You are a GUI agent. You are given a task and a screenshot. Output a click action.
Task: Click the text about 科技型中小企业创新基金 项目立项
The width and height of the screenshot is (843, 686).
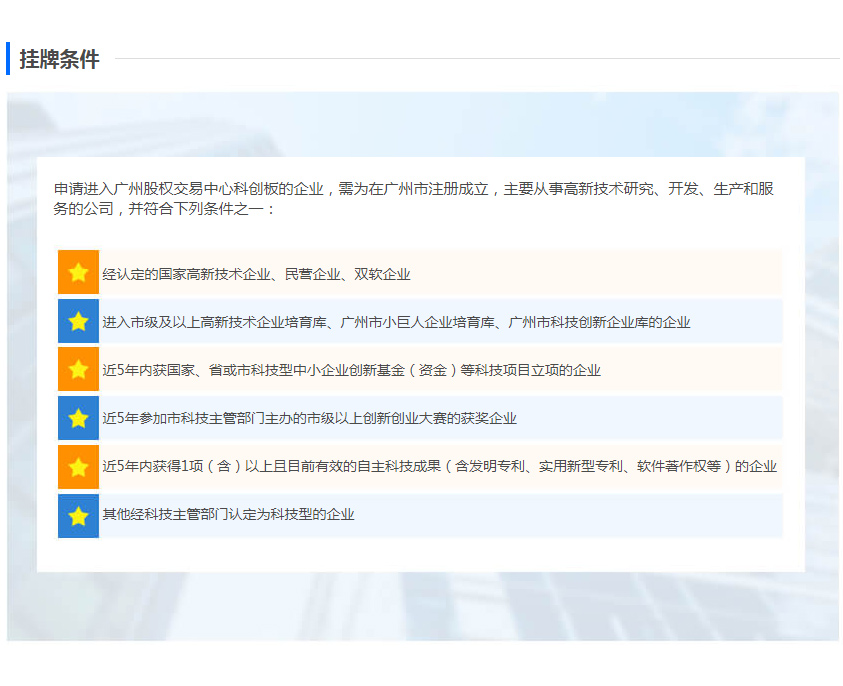click(351, 370)
